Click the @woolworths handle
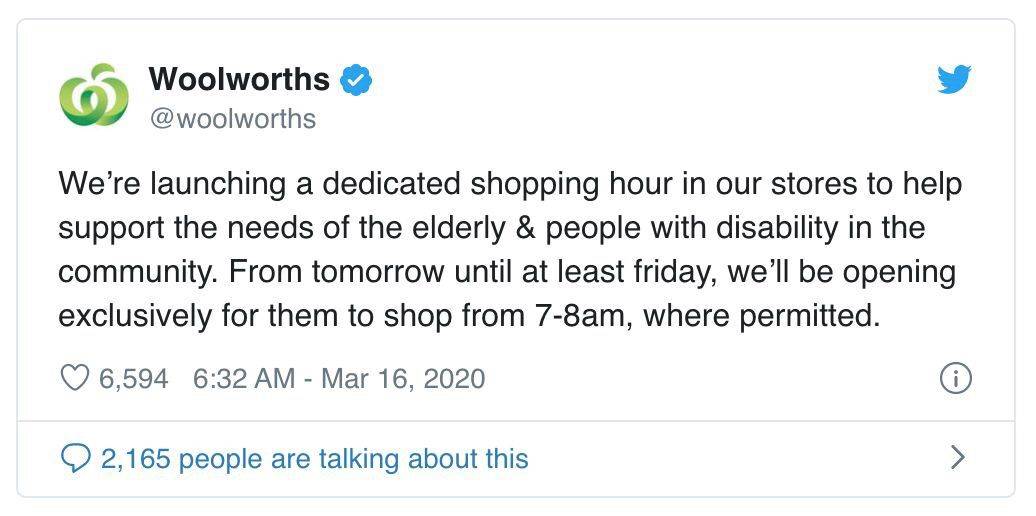 click(233, 119)
